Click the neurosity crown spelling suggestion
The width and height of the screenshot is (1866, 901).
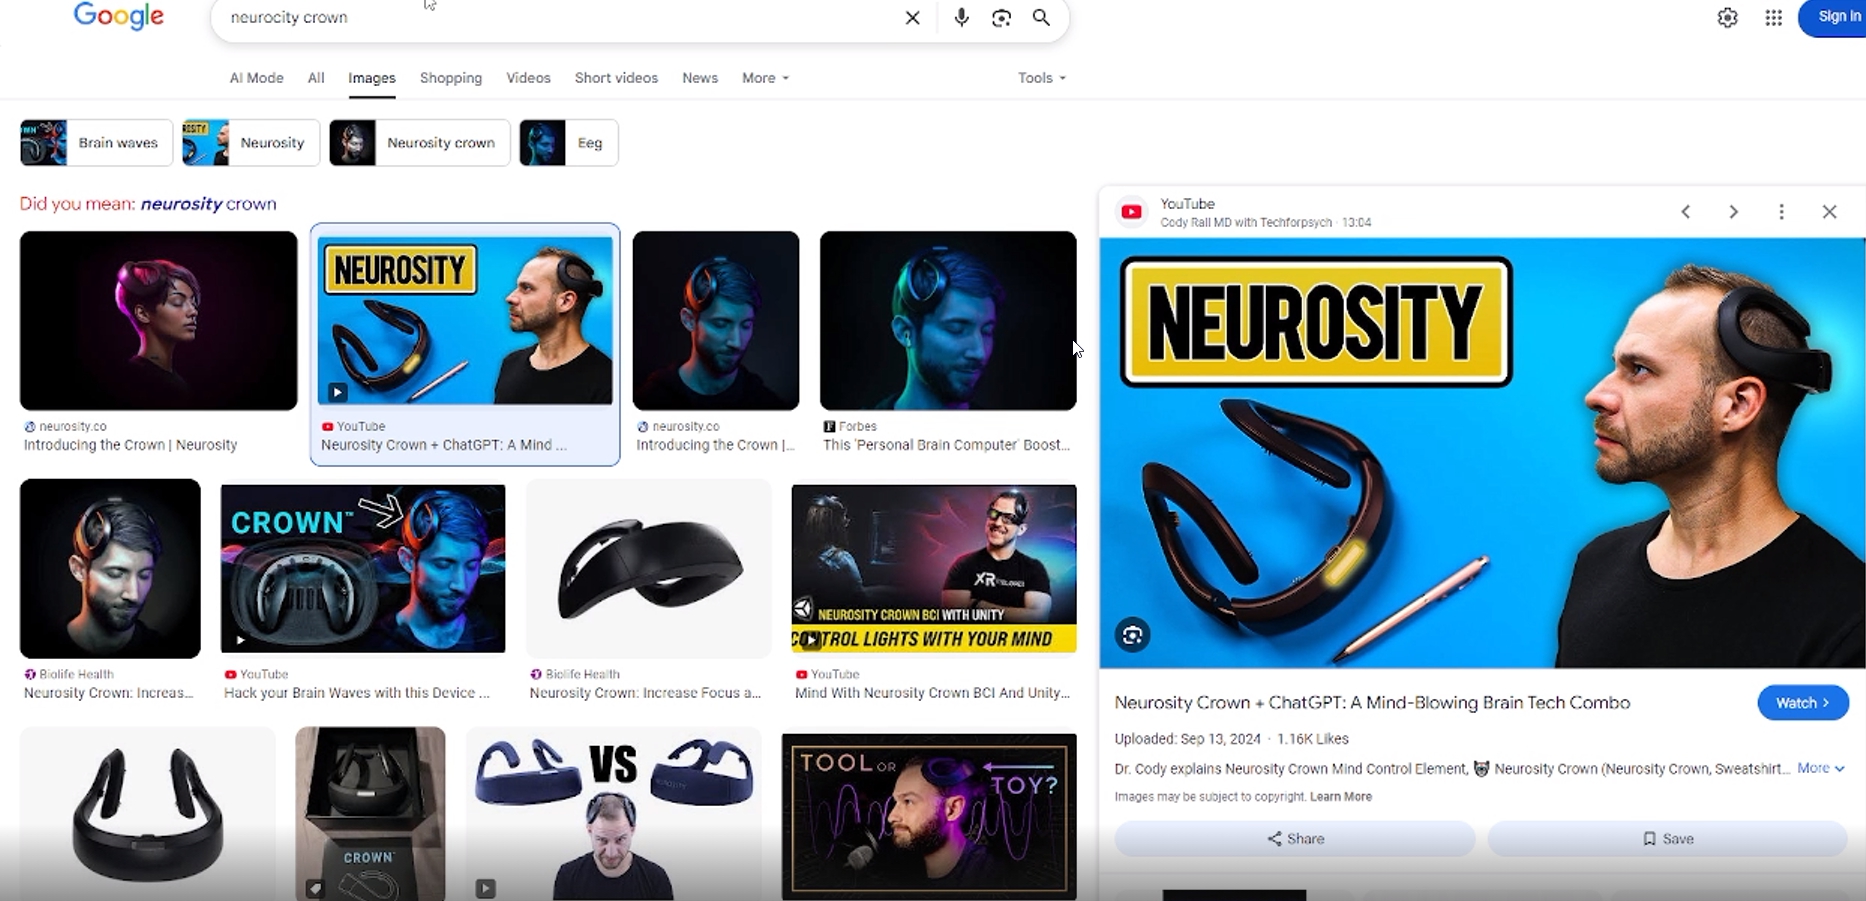(x=208, y=204)
